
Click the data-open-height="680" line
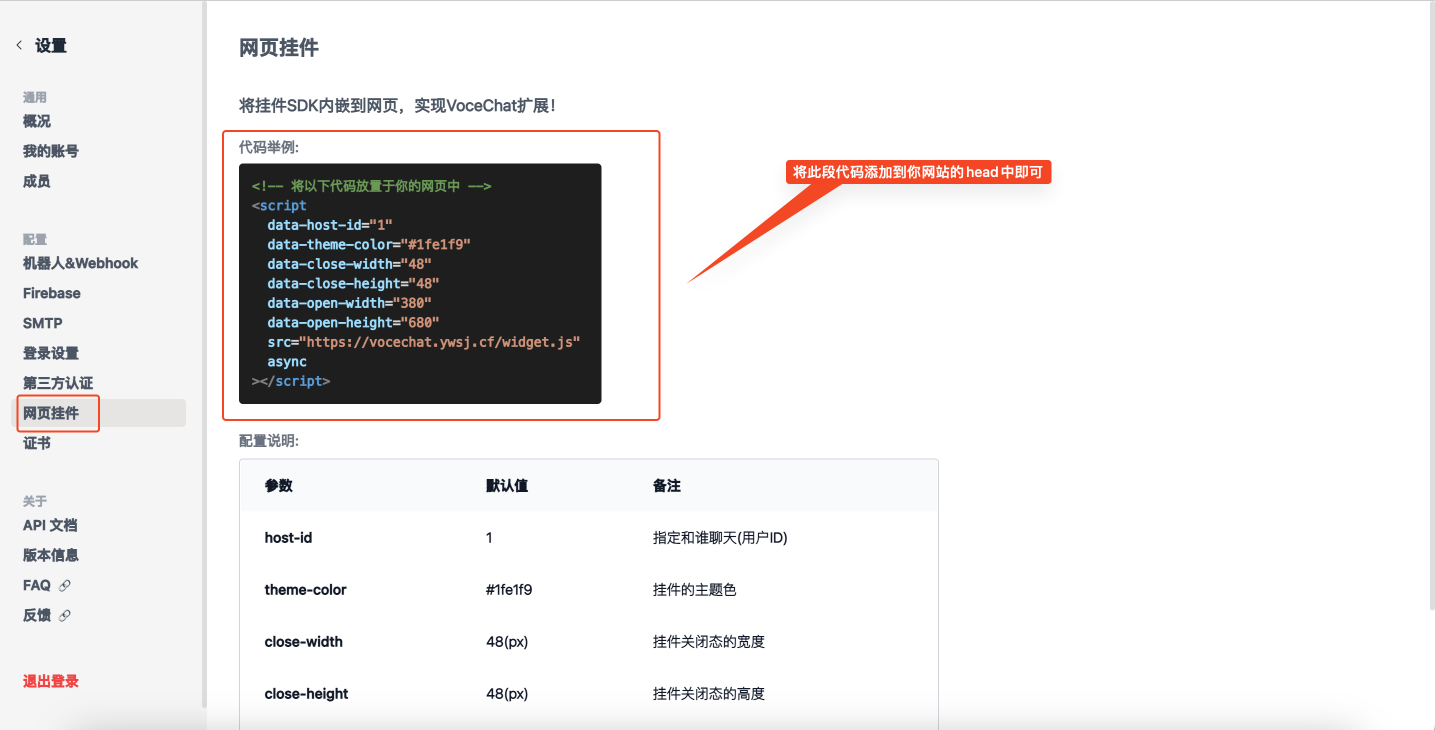(x=353, y=322)
